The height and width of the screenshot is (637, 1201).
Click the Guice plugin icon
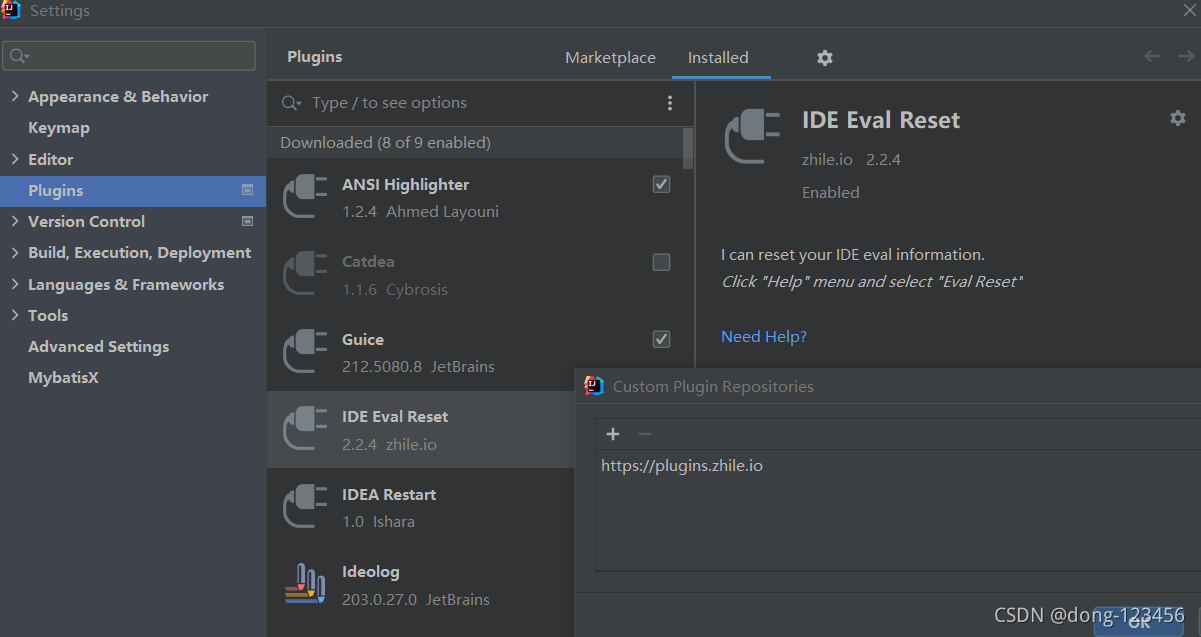(x=305, y=352)
